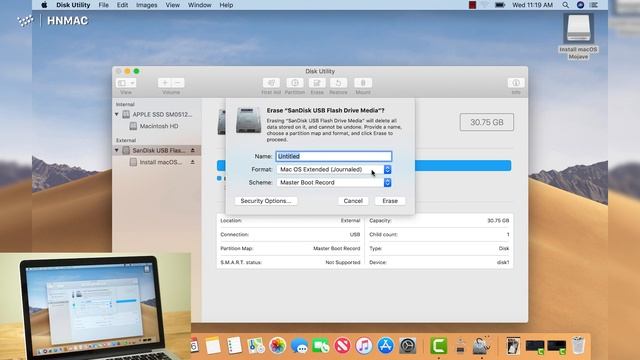
Task: Eject the SanDisk USB Flash drive
Action: [x=193, y=150]
